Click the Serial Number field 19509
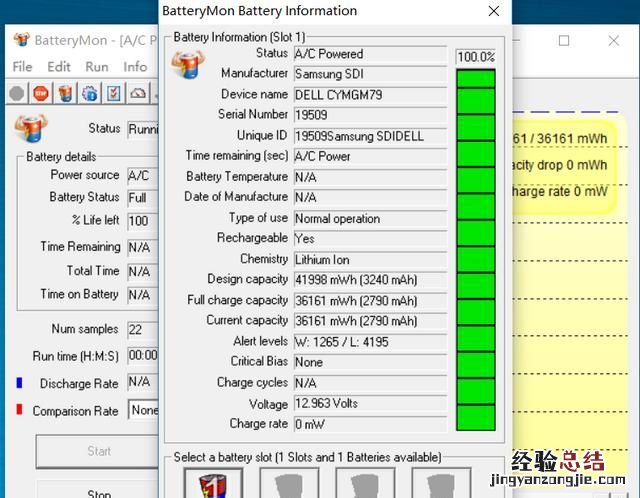The height and width of the screenshot is (498, 640). 370,115
